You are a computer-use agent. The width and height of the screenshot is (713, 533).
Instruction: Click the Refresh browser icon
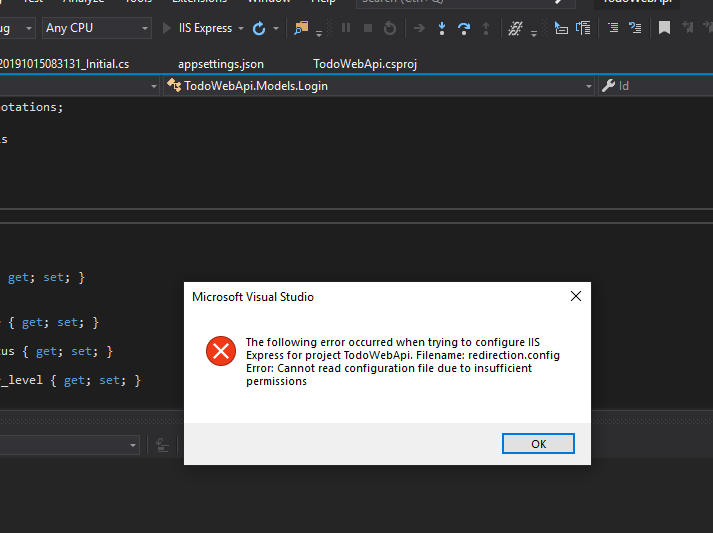tap(259, 28)
